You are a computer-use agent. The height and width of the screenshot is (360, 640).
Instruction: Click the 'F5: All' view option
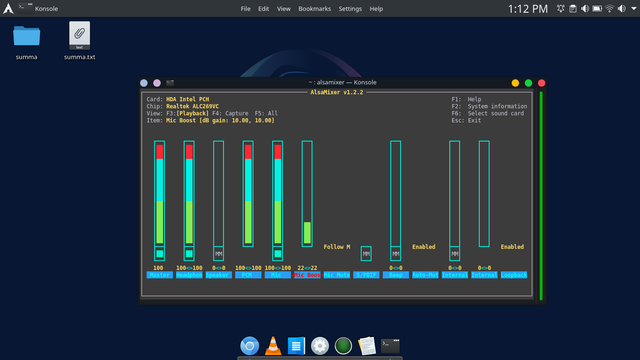click(266, 113)
